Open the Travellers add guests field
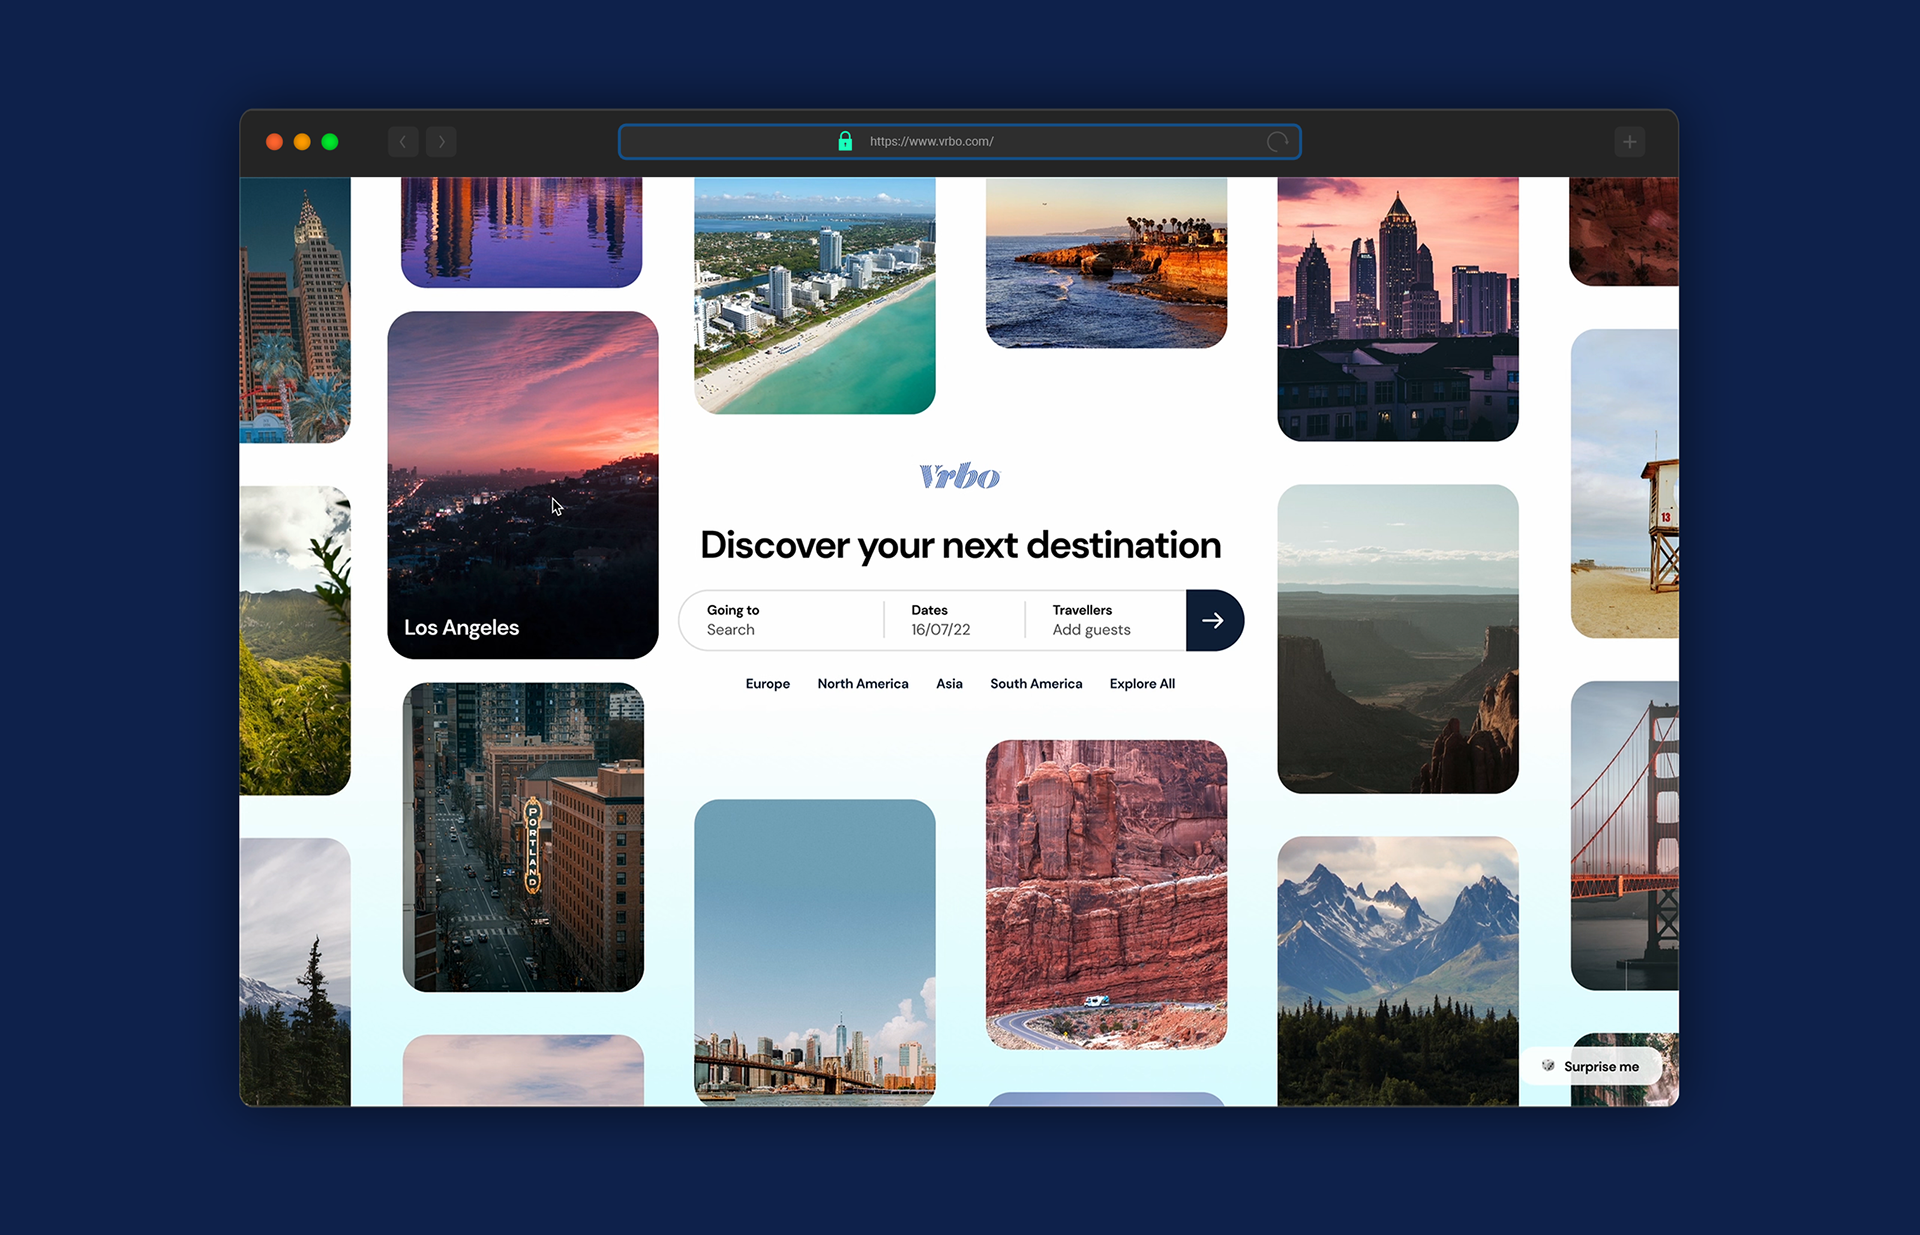This screenshot has height=1235, width=1920. (x=1100, y=620)
